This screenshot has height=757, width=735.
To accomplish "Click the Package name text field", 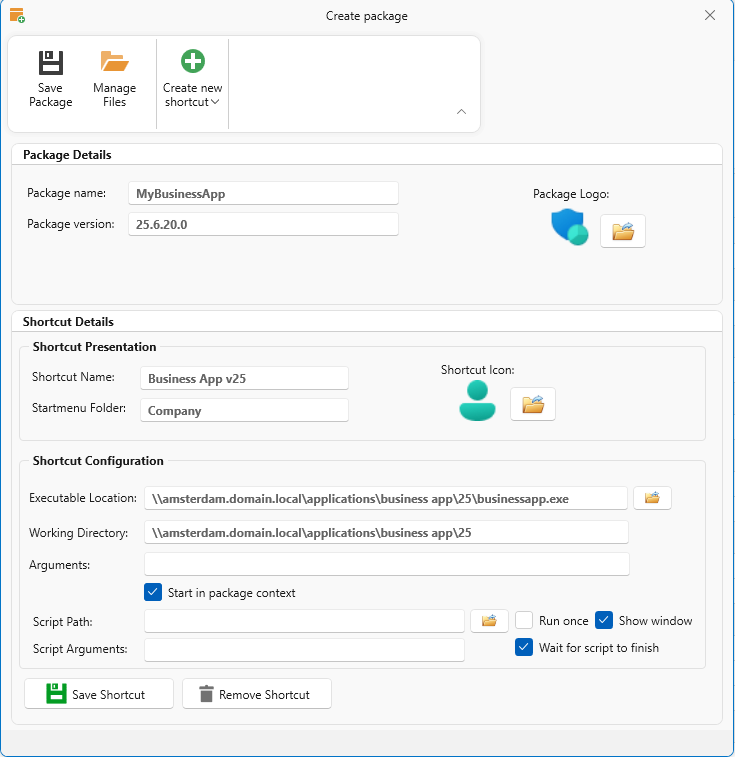I will click(x=264, y=193).
